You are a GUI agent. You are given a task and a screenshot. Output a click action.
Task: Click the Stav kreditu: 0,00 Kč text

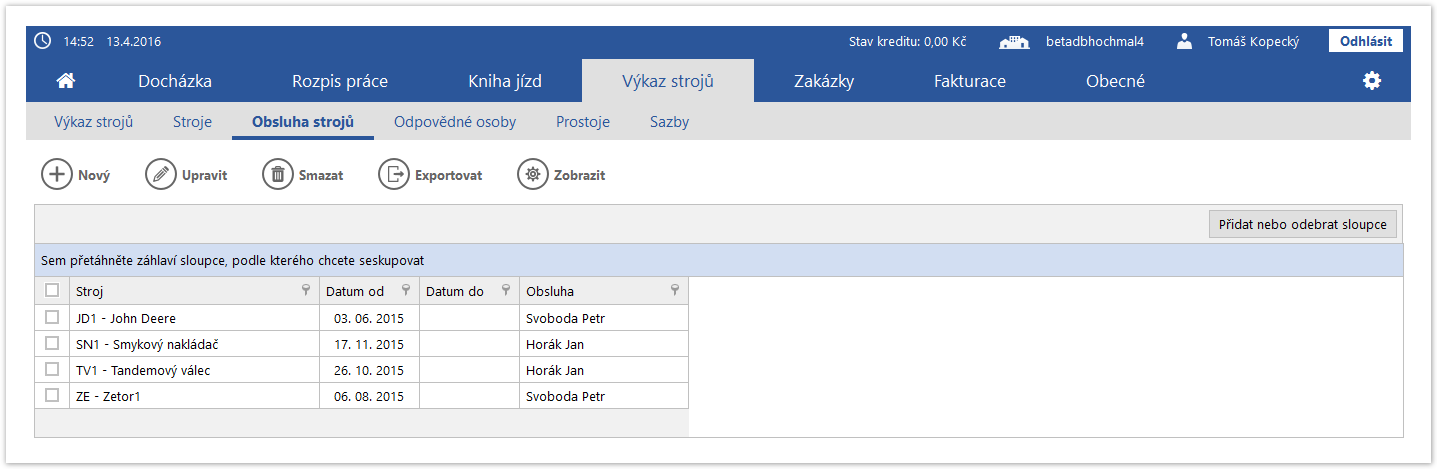907,41
